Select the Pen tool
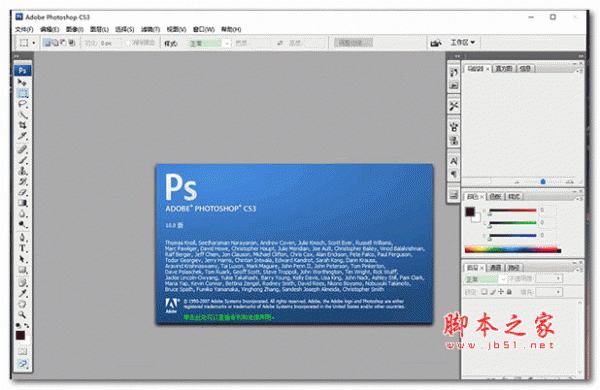Screen dimensions: 600x390 pyautogui.click(x=22, y=238)
